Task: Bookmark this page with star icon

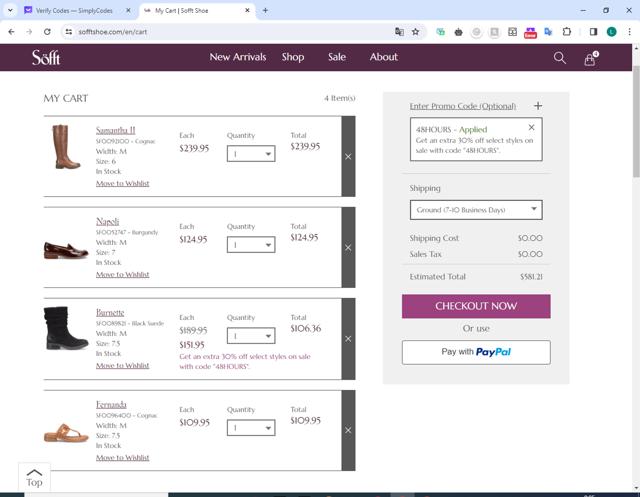Action: point(416,31)
